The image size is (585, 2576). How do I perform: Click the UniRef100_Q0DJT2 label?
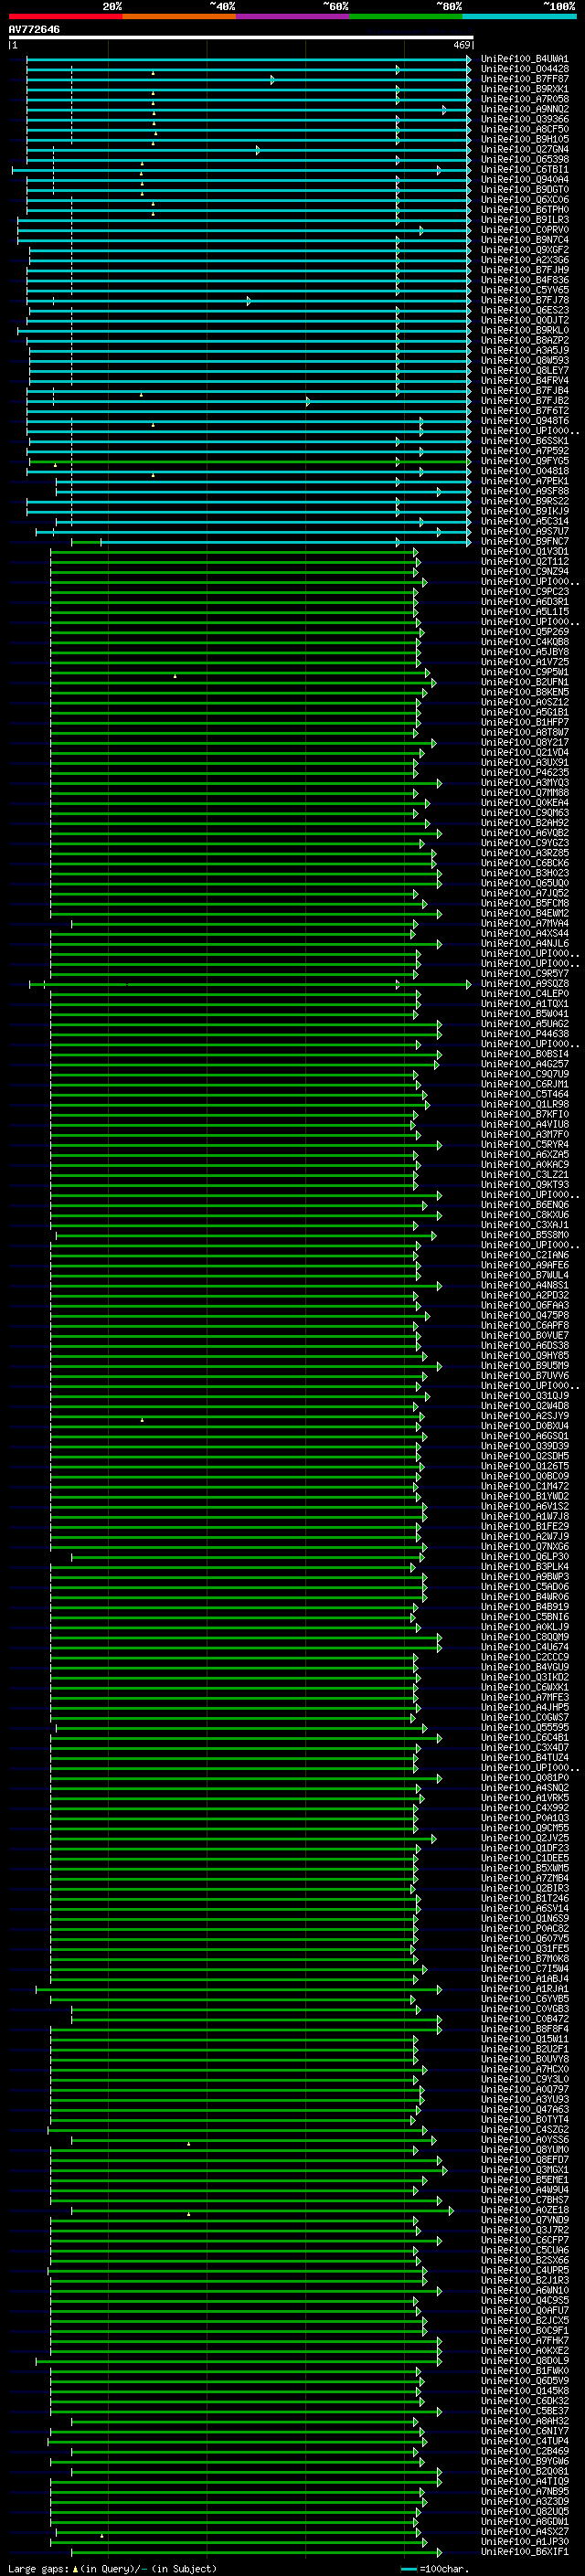click(x=525, y=320)
